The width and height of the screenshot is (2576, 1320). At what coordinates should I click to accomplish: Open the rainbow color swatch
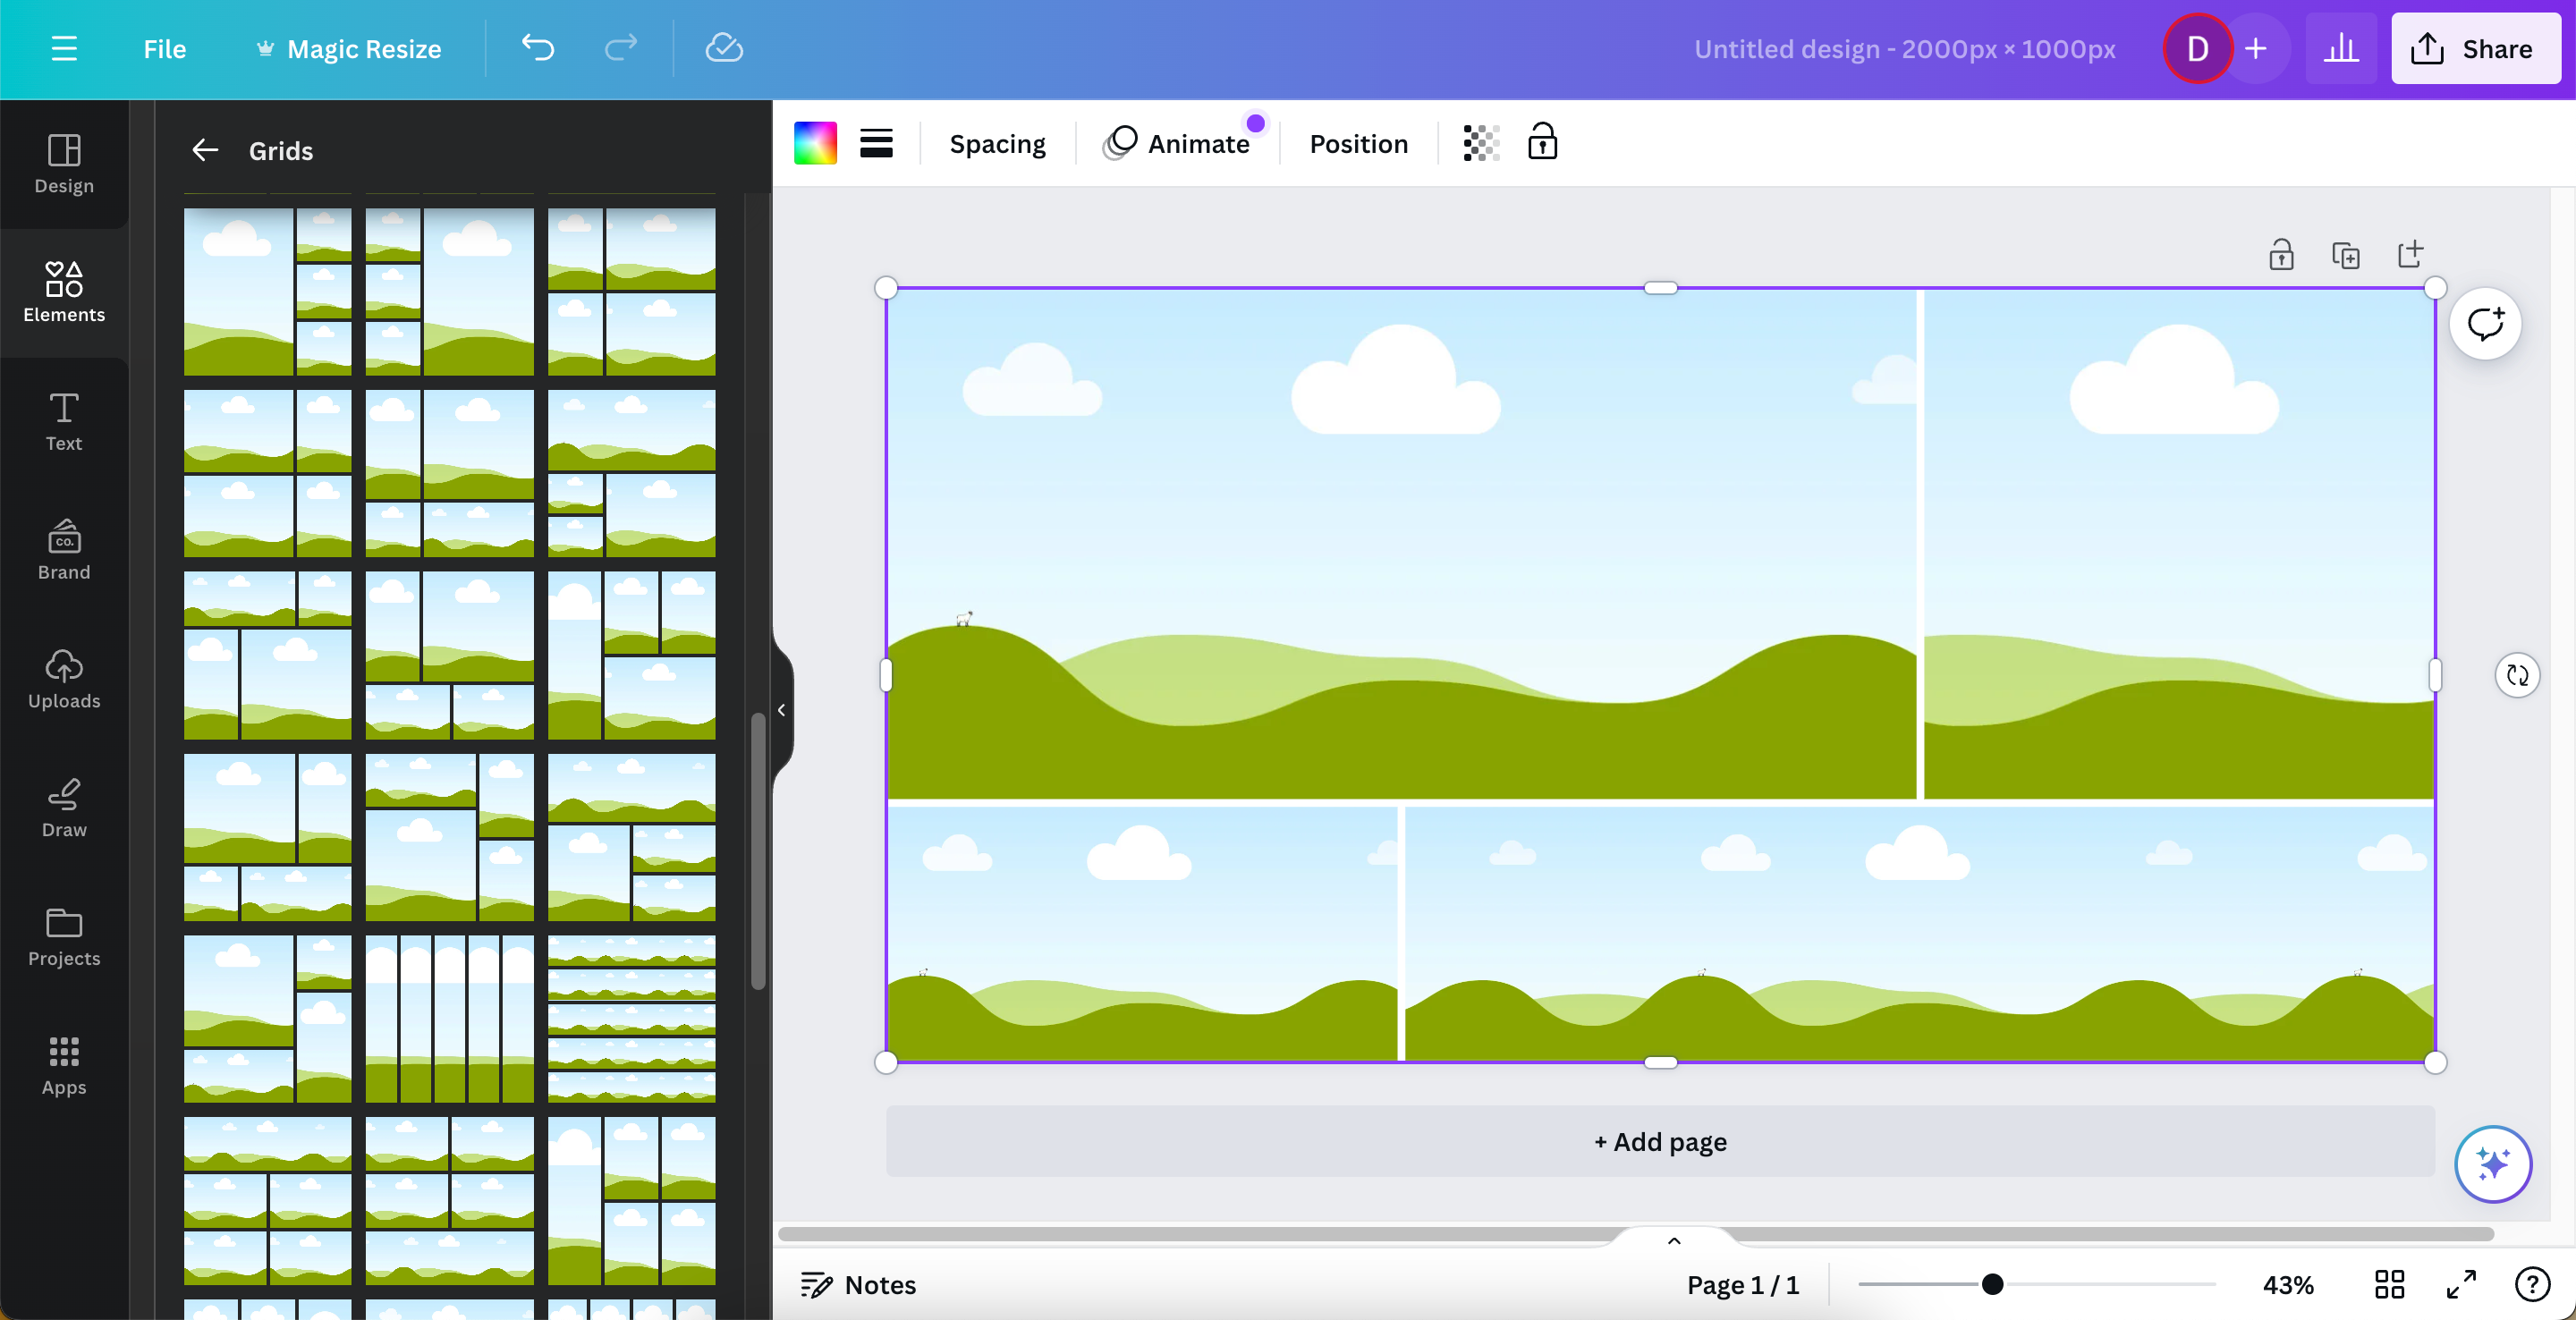(815, 144)
